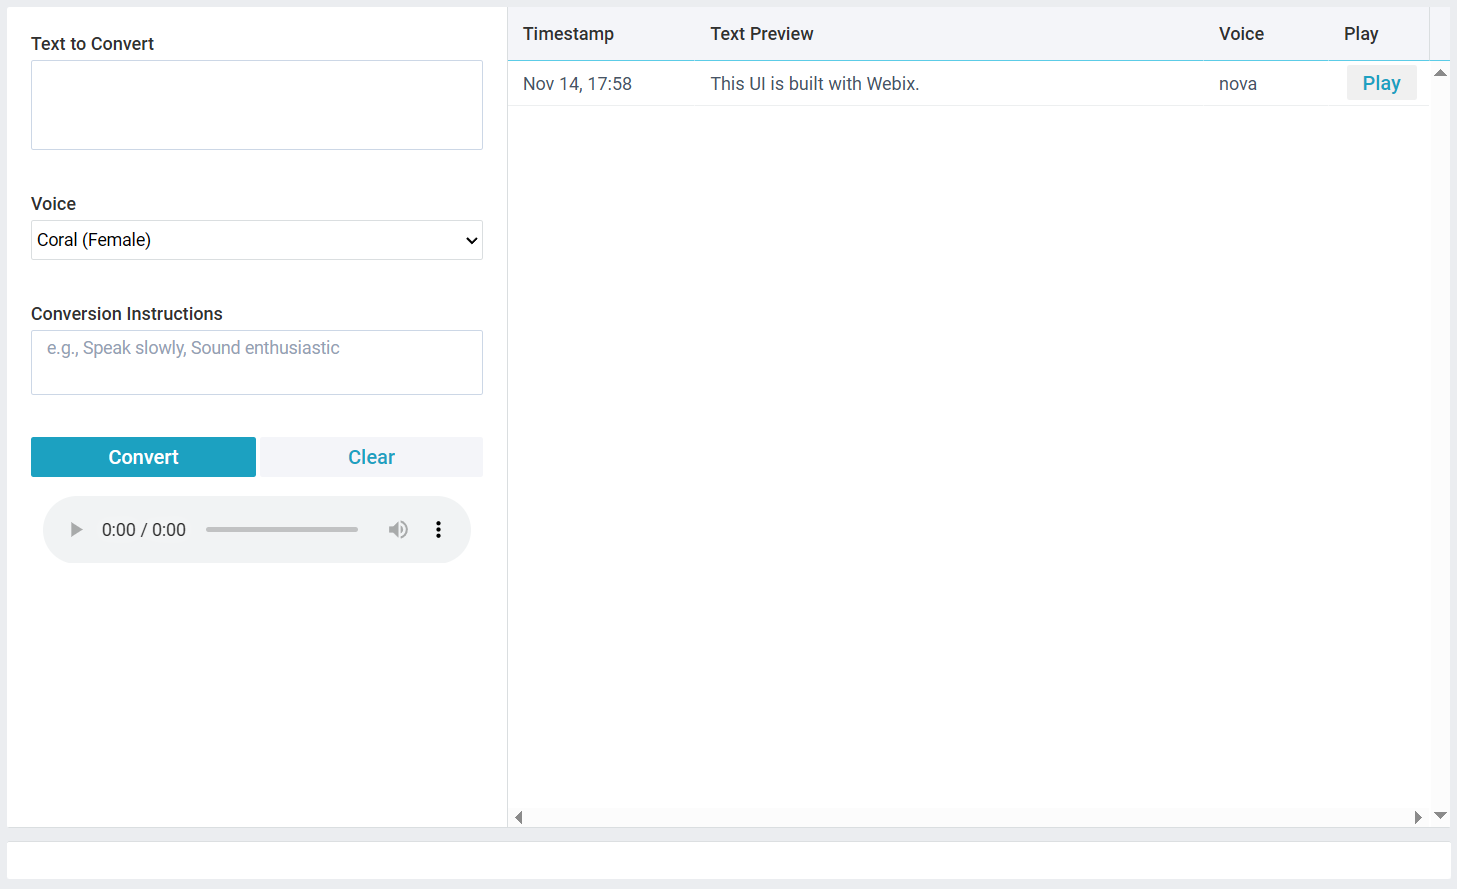The width and height of the screenshot is (1457, 889).
Task: Click the Text Preview column header
Action: [762, 34]
